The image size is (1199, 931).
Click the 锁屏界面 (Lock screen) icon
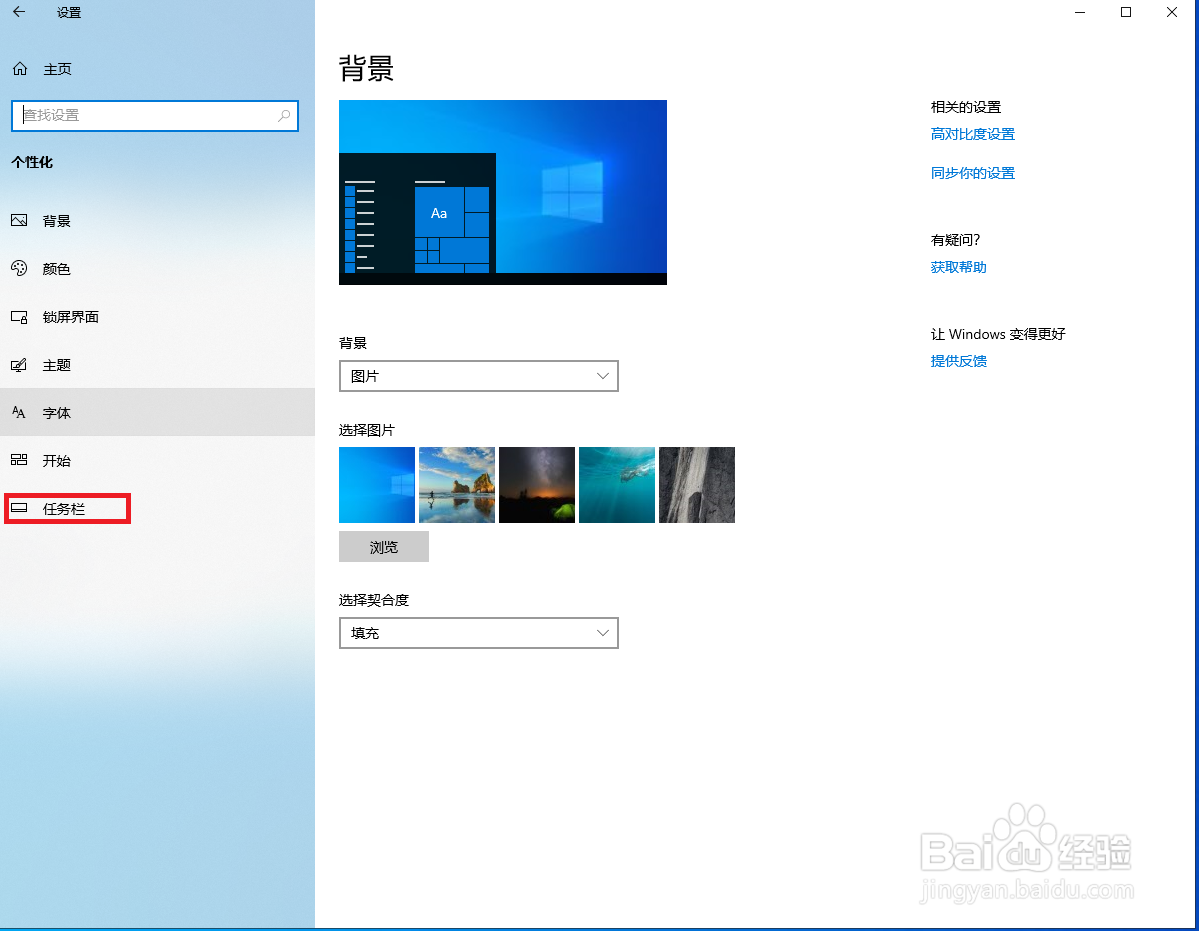tap(19, 317)
